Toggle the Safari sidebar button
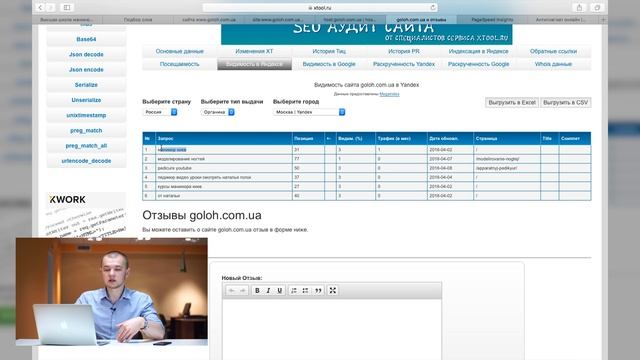Screen dimensions: 640x360 tap(67, 7)
